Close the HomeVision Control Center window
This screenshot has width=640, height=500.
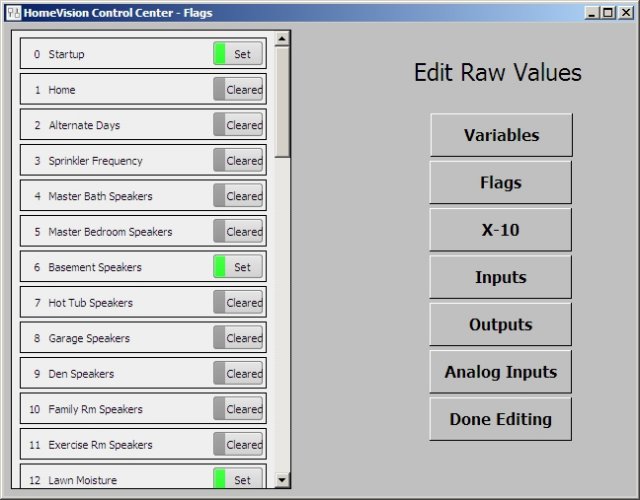tap(626, 13)
